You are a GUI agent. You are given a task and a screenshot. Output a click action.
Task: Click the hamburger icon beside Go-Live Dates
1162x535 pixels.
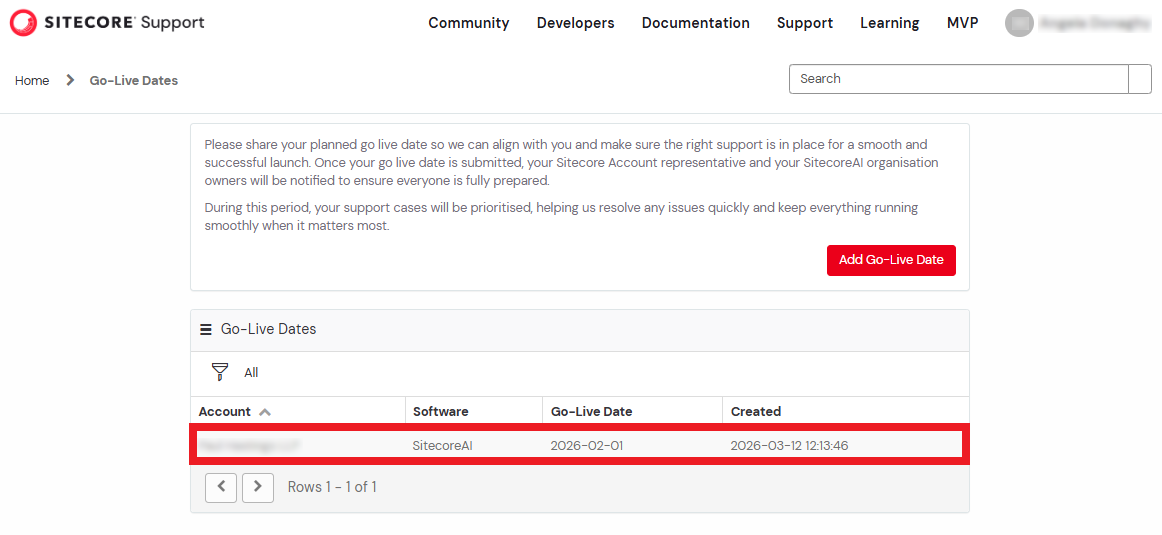click(205, 329)
